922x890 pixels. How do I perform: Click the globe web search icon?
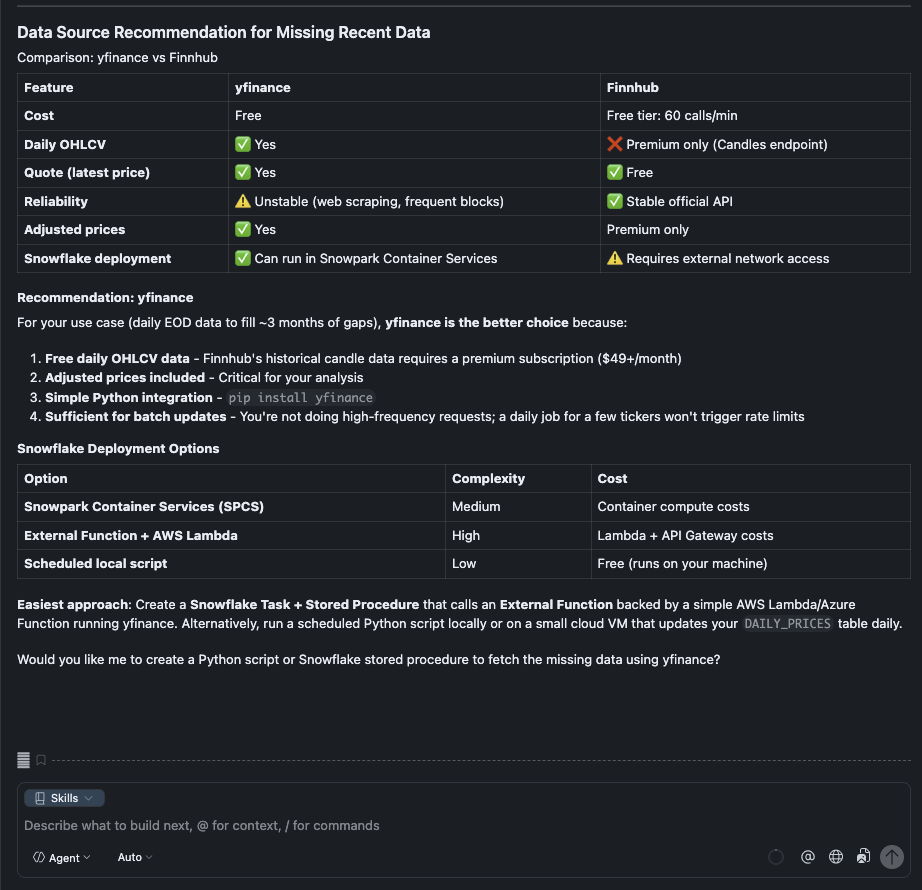click(836, 857)
